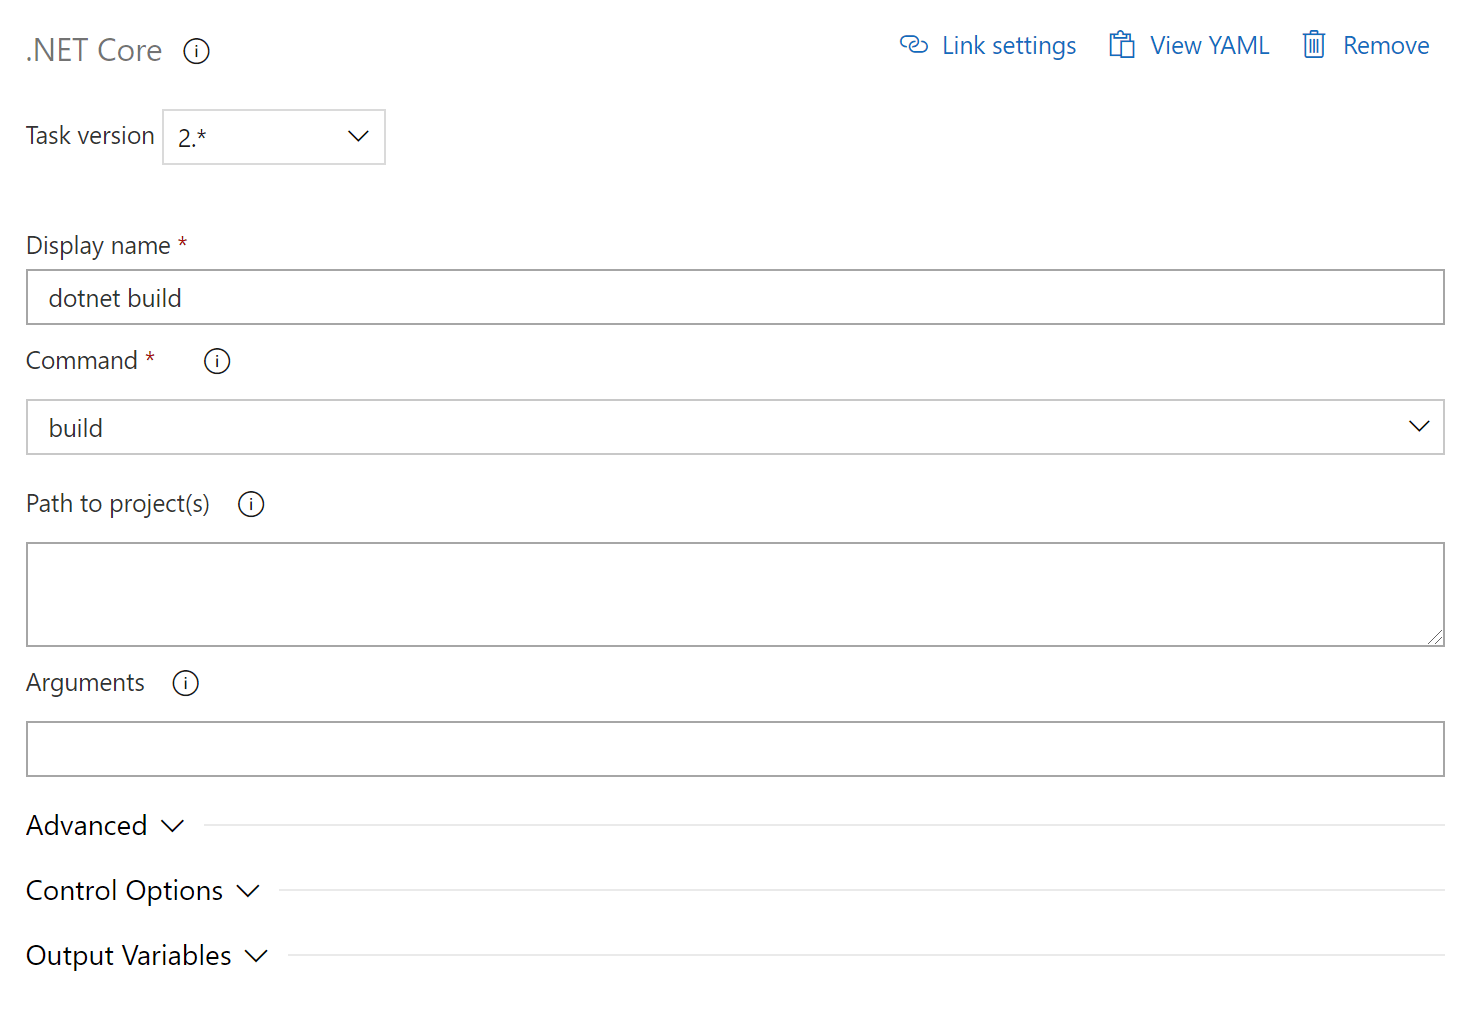This screenshot has height=1011, width=1475.
Task: Click the View YAML clipboard icon
Action: point(1121,45)
